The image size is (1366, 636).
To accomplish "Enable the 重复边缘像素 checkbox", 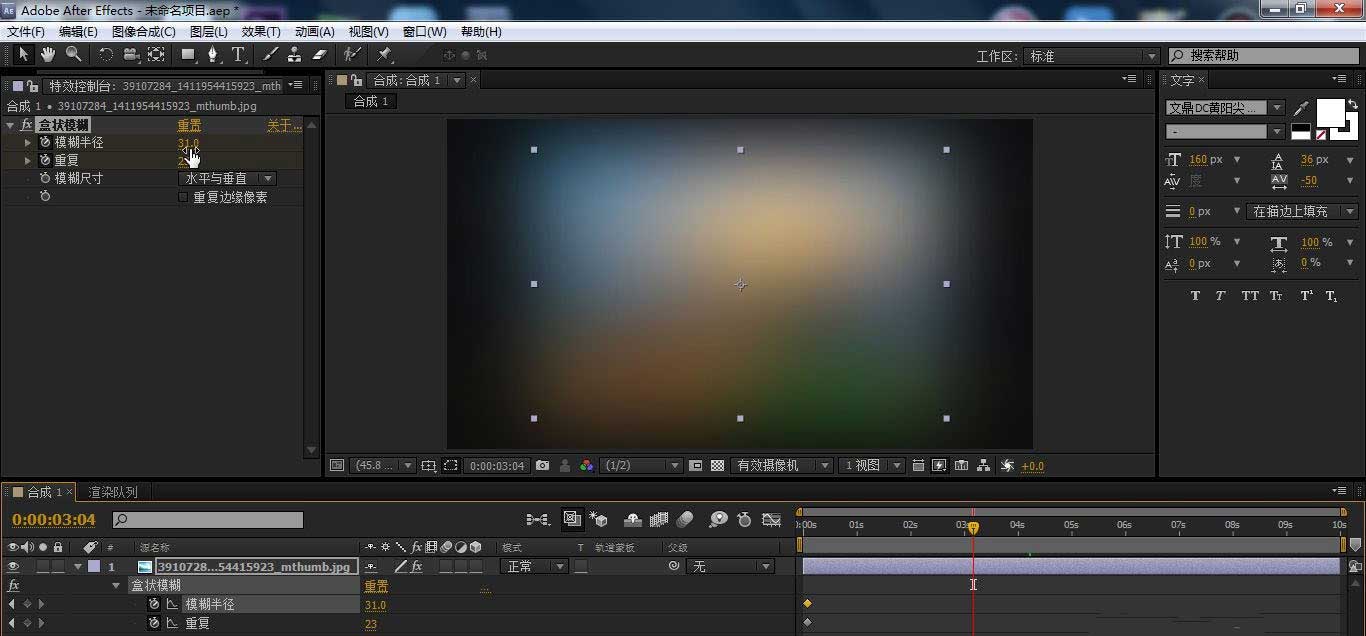I will pos(183,198).
